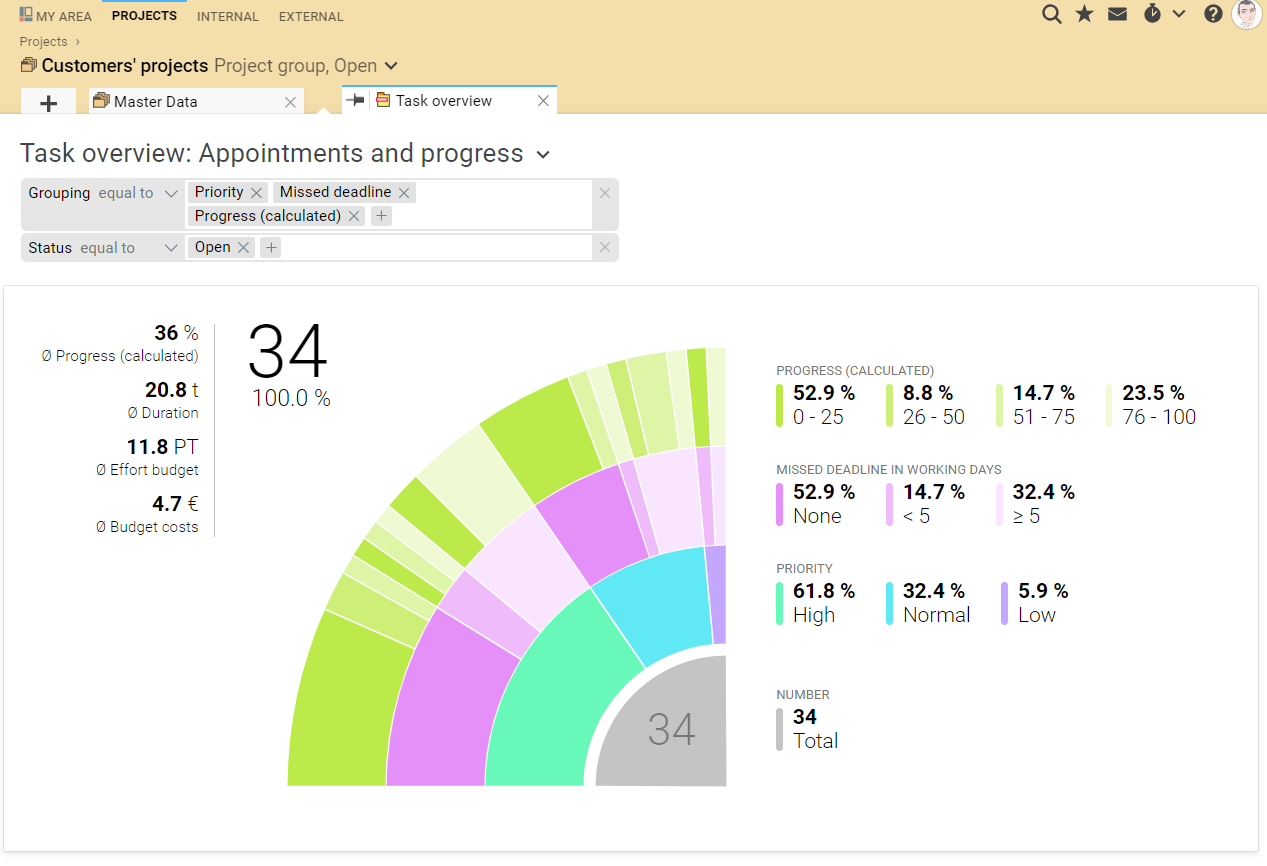Click the gray 34 center chart segment

pyautogui.click(x=670, y=730)
